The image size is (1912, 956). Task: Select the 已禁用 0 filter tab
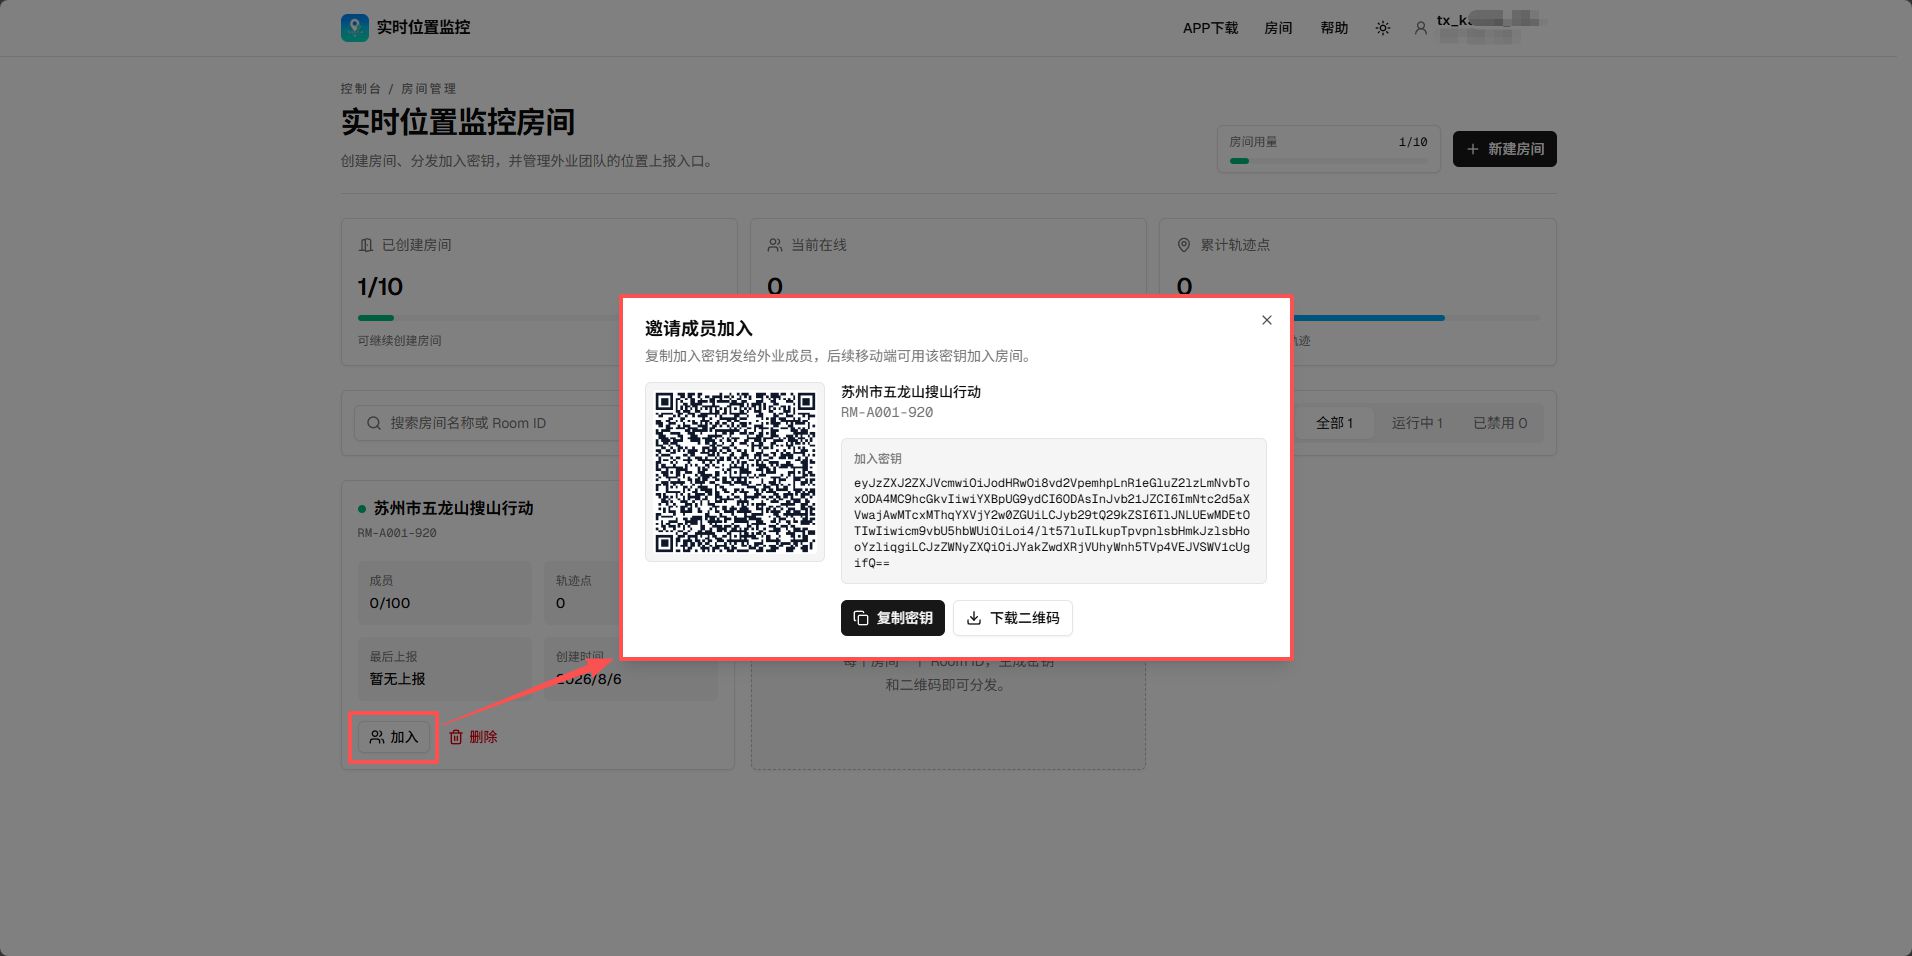pyautogui.click(x=1500, y=423)
